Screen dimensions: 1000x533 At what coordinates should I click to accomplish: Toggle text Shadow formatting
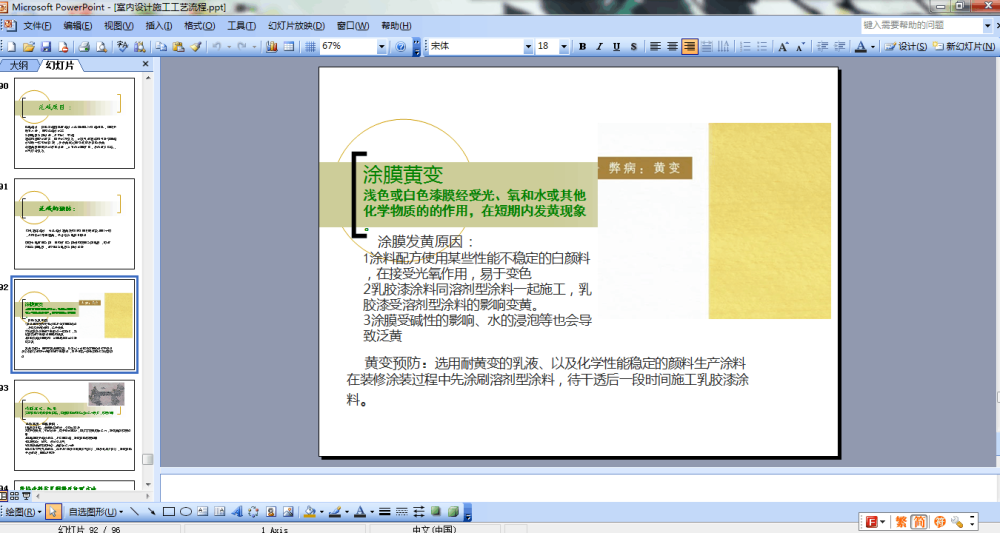(633, 47)
